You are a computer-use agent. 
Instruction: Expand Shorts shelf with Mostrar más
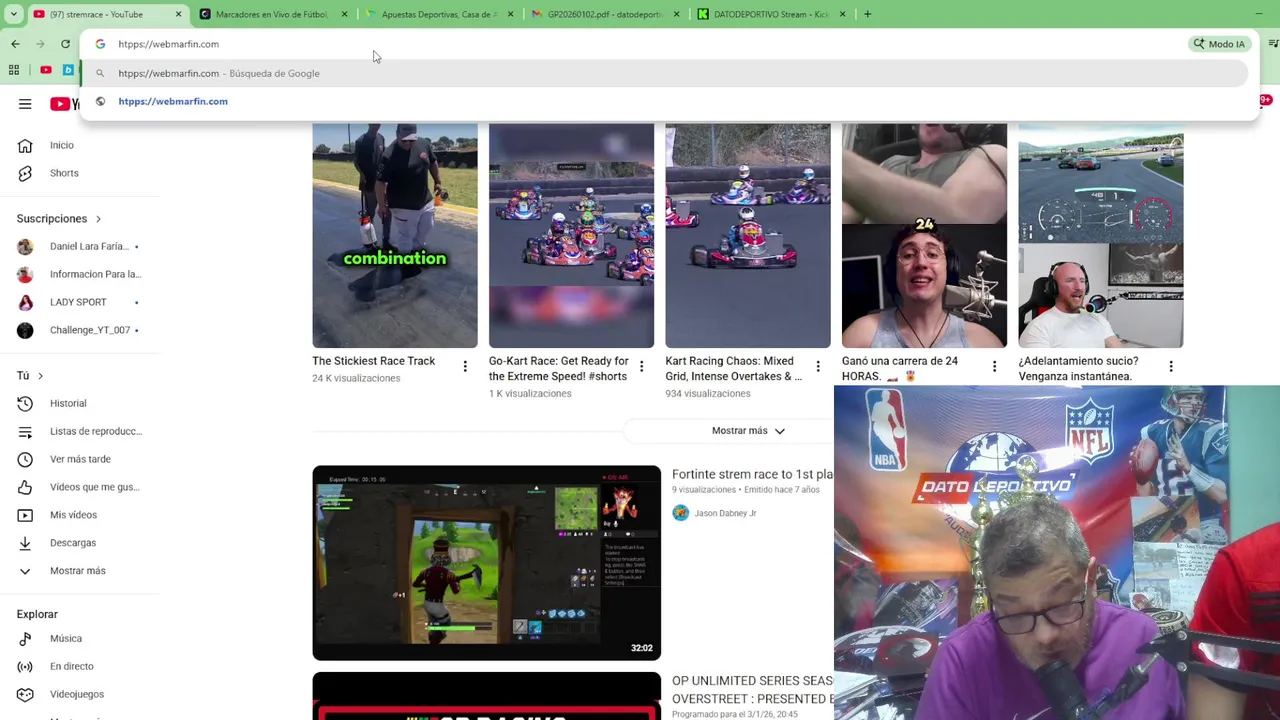pos(748,431)
